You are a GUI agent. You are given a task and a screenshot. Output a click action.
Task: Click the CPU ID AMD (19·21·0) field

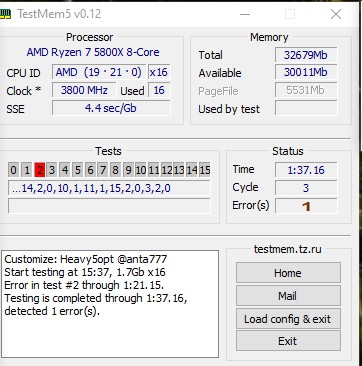click(x=99, y=72)
